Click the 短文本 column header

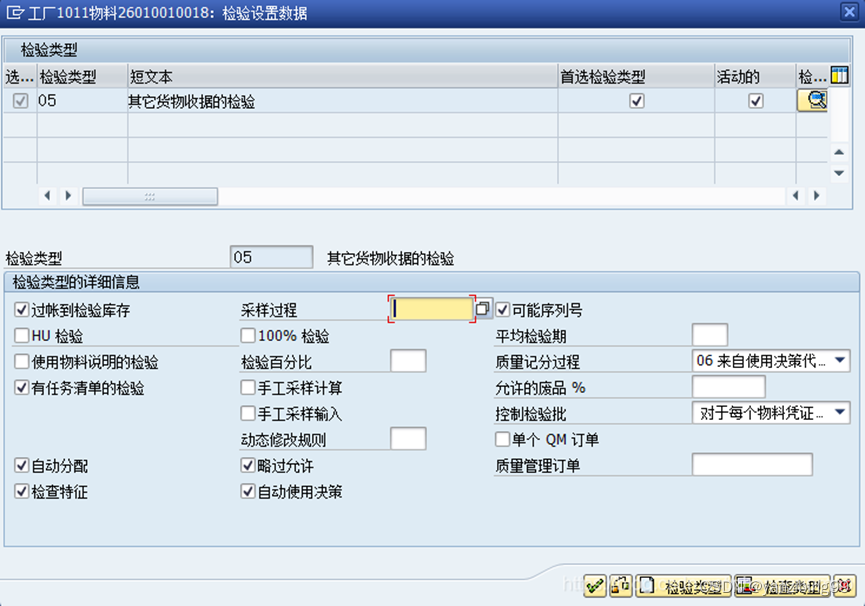pos(343,77)
